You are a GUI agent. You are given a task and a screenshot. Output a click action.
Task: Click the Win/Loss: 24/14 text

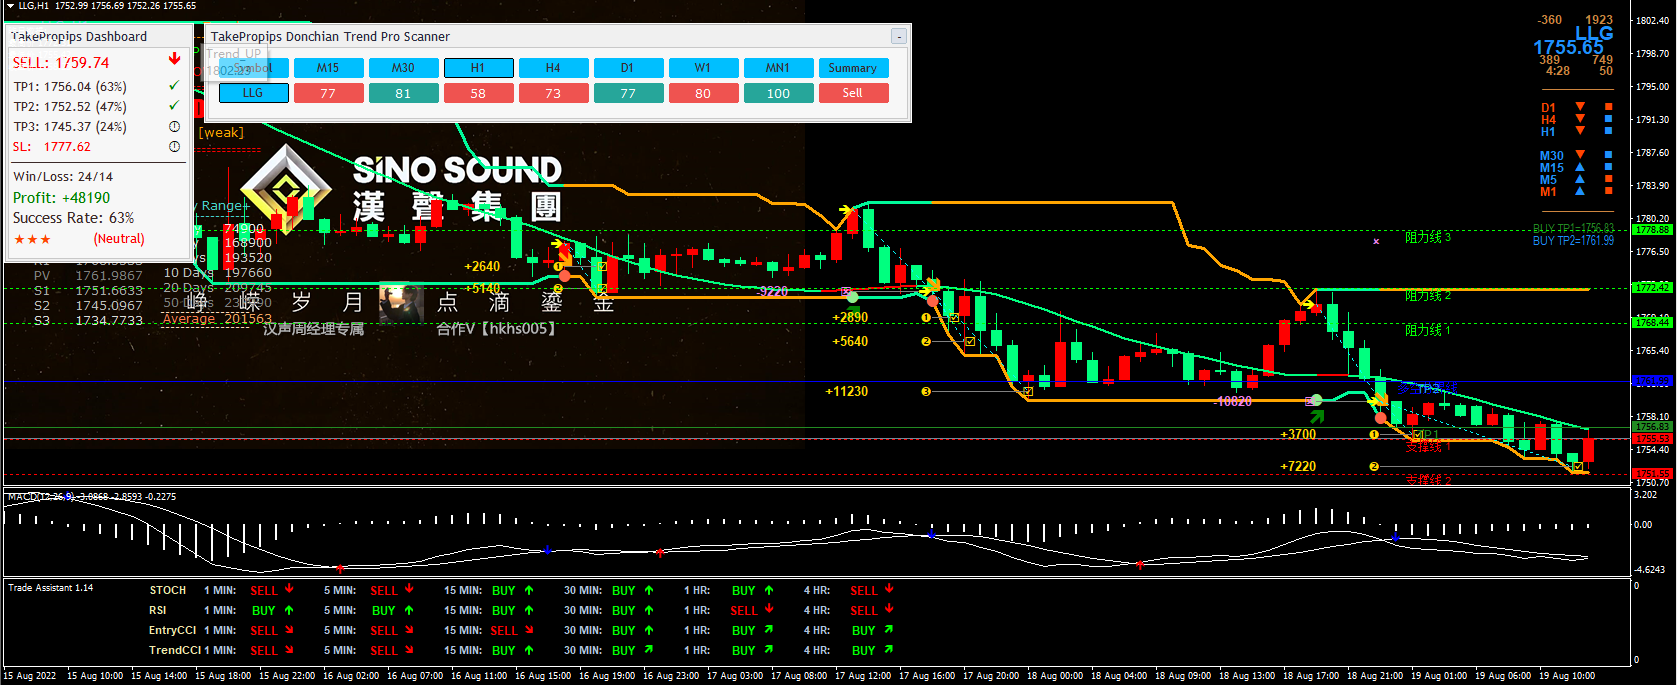pos(63,176)
